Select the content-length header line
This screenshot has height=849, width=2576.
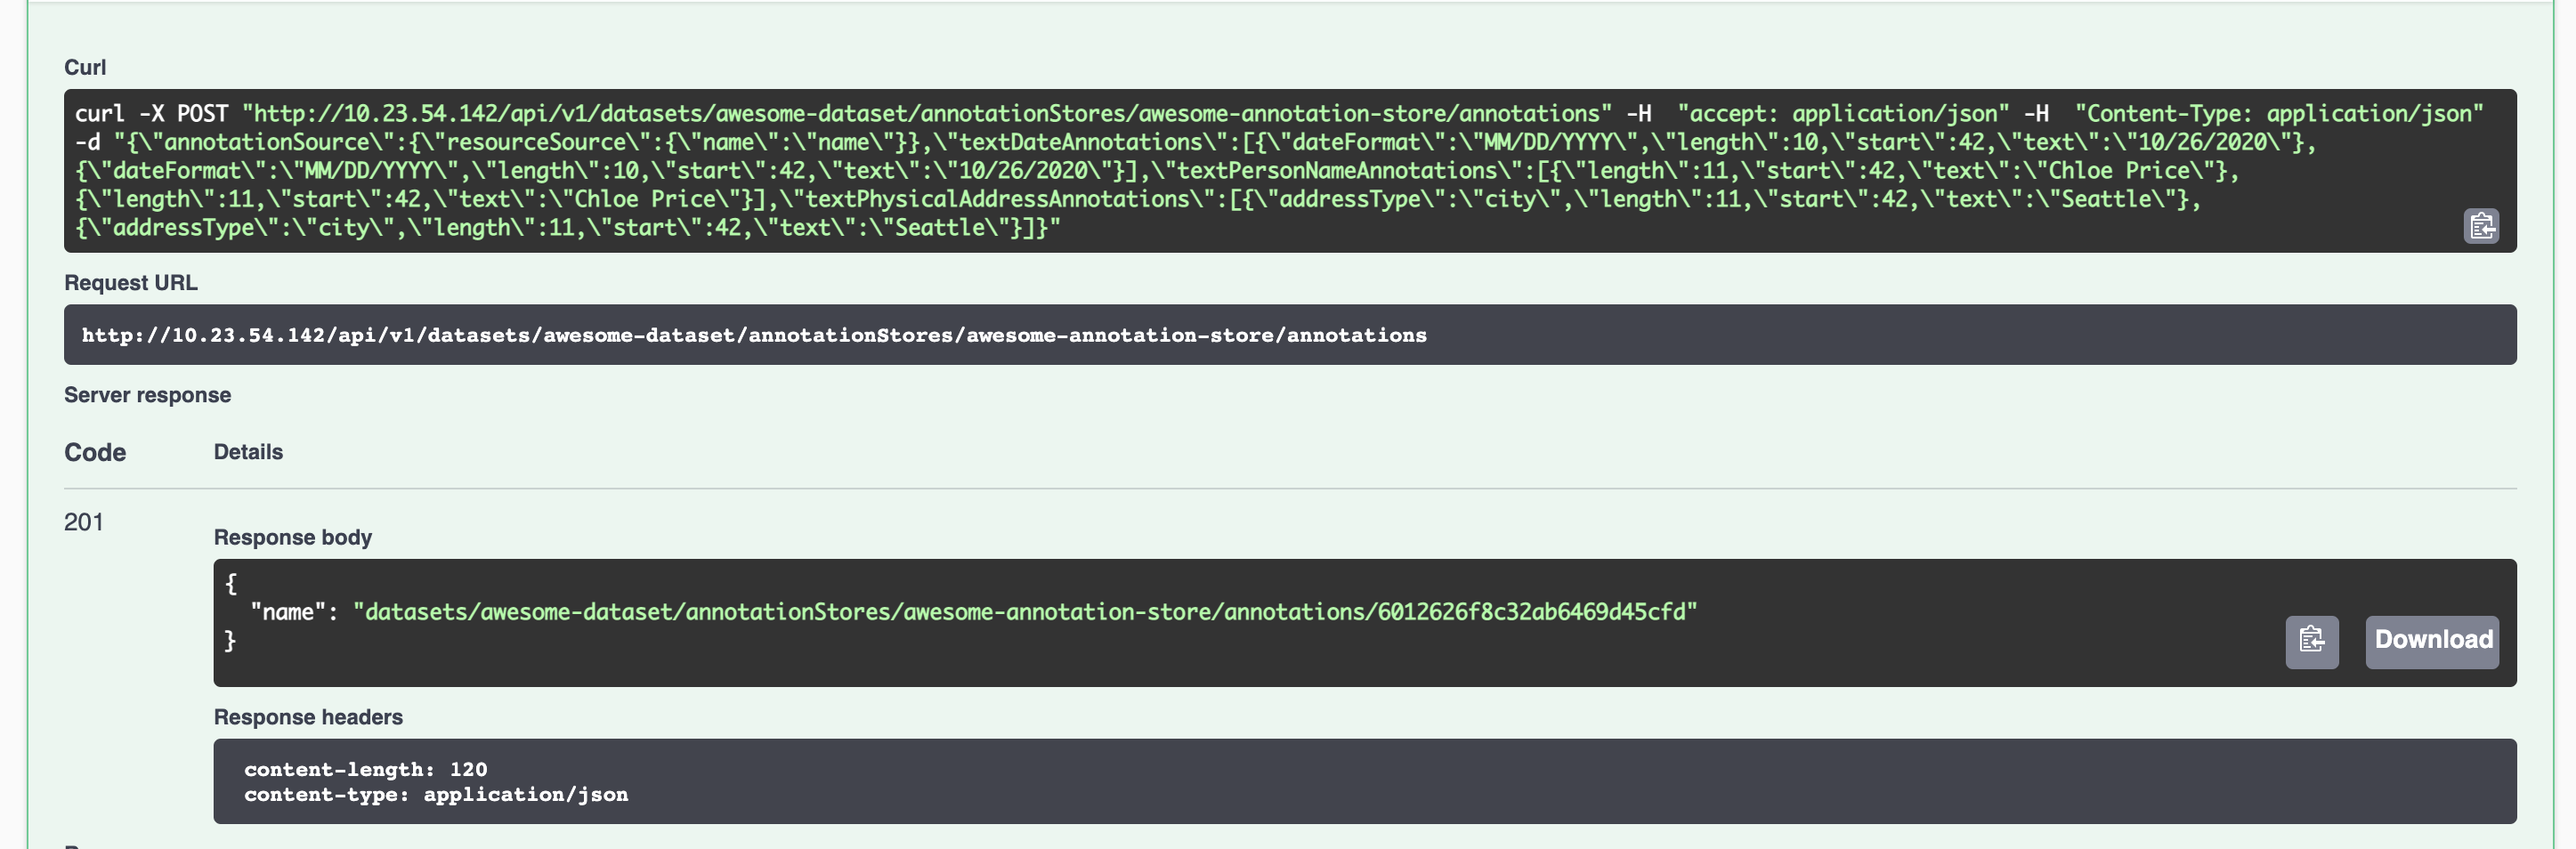(x=366, y=769)
